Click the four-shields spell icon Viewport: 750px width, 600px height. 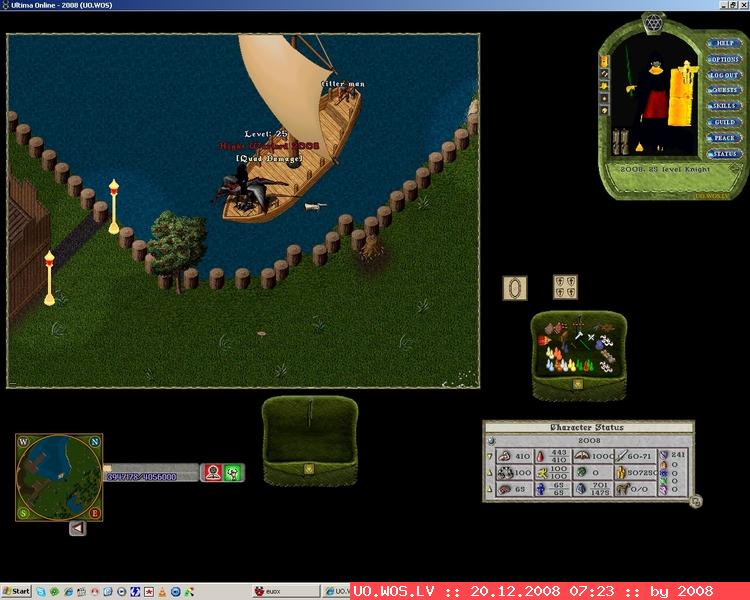(x=565, y=287)
